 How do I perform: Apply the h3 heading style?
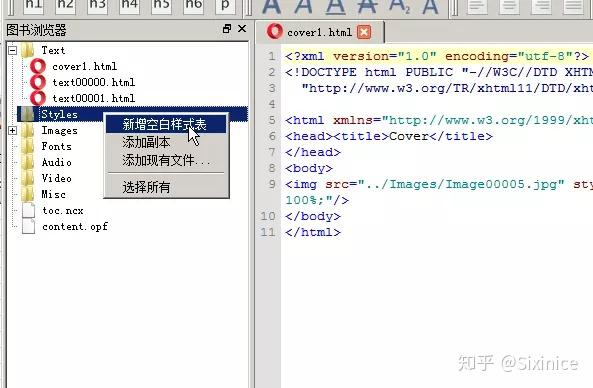[x=98, y=6]
